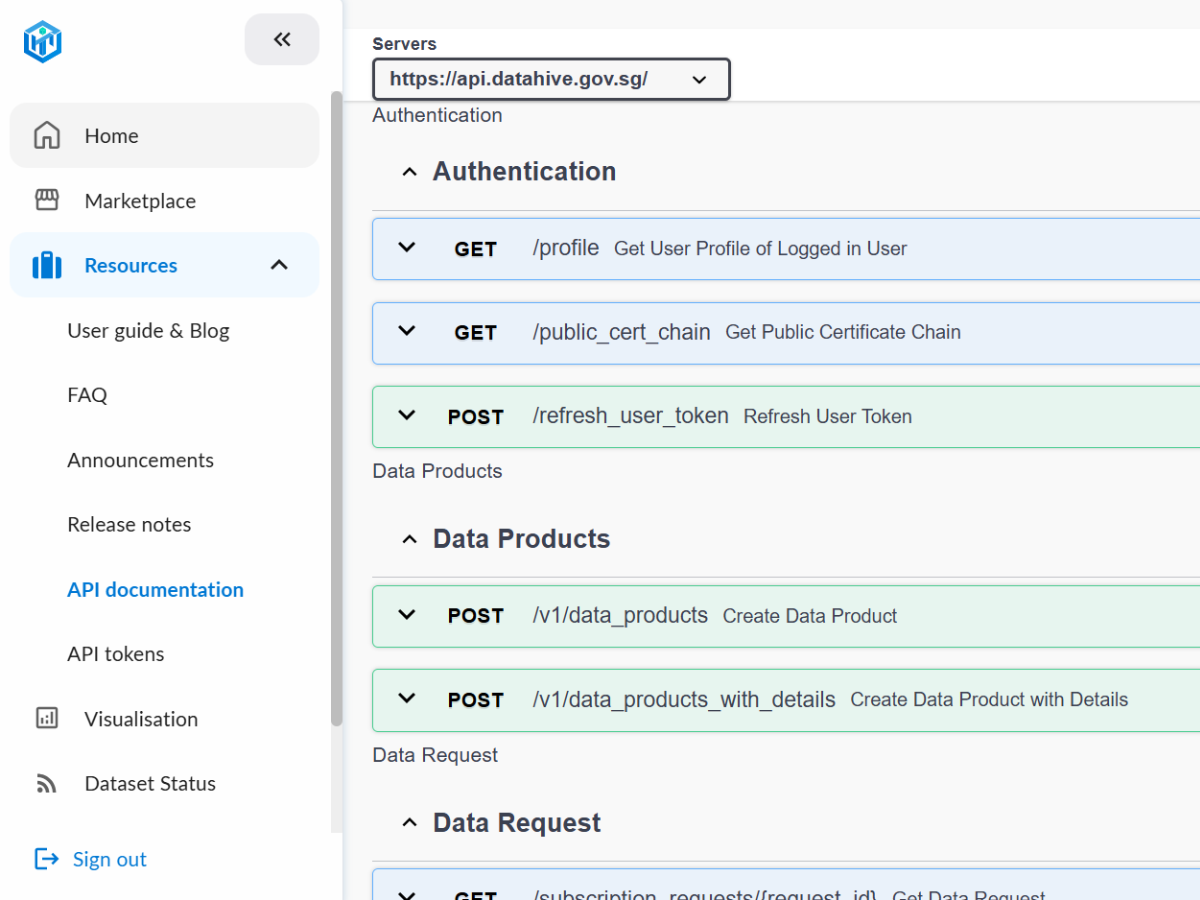Open the FAQ page
Viewport: 1200px width, 900px height.
coord(87,395)
